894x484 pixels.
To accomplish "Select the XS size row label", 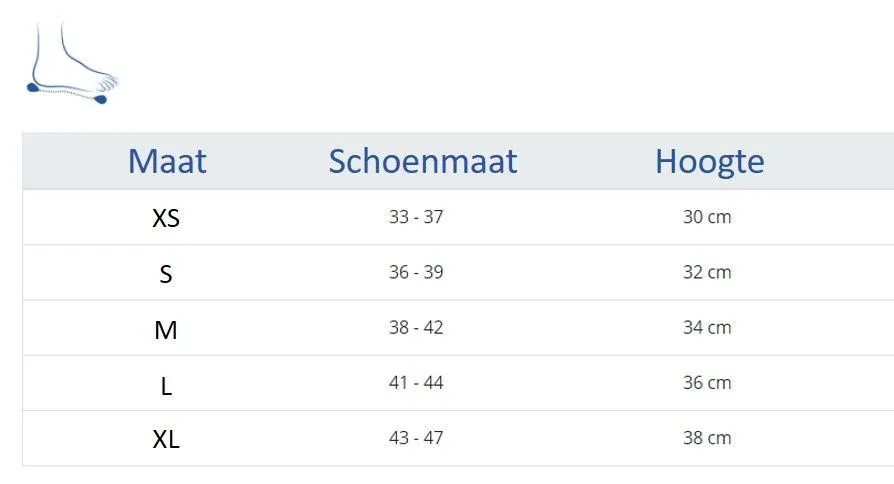I will click(166, 218).
